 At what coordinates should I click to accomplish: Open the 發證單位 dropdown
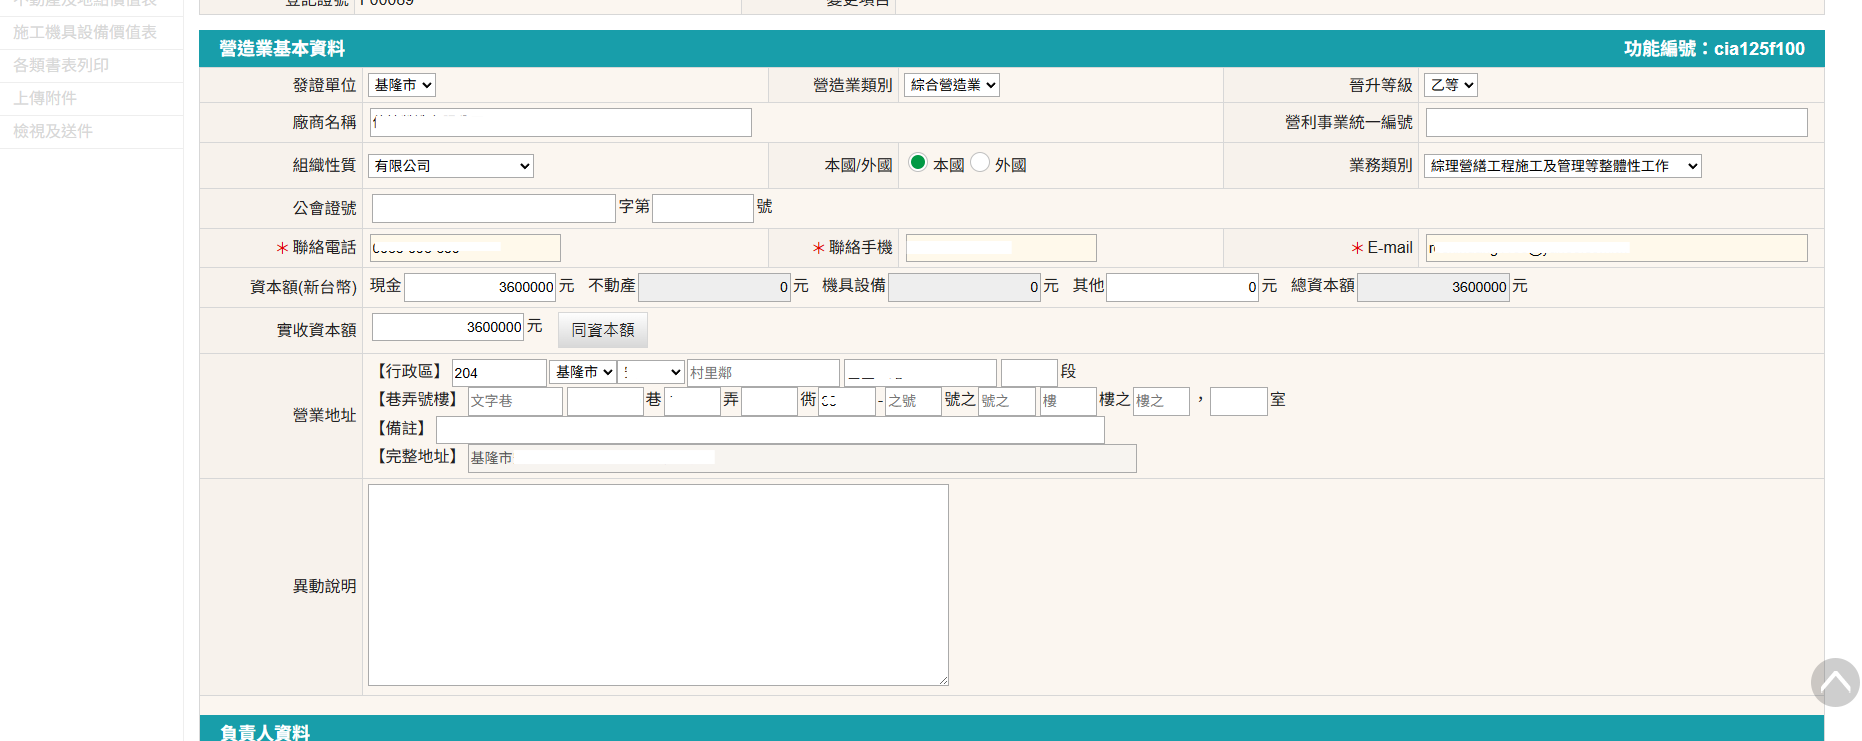[x=402, y=85]
